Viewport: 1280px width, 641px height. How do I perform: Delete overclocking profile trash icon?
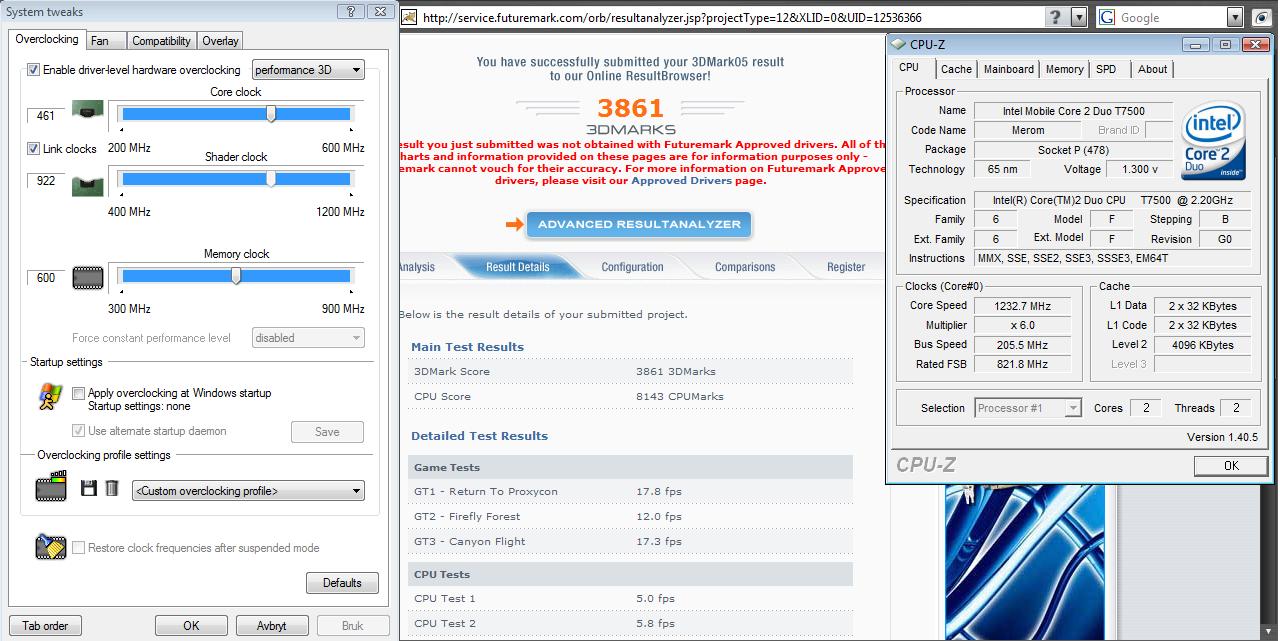tap(112, 488)
